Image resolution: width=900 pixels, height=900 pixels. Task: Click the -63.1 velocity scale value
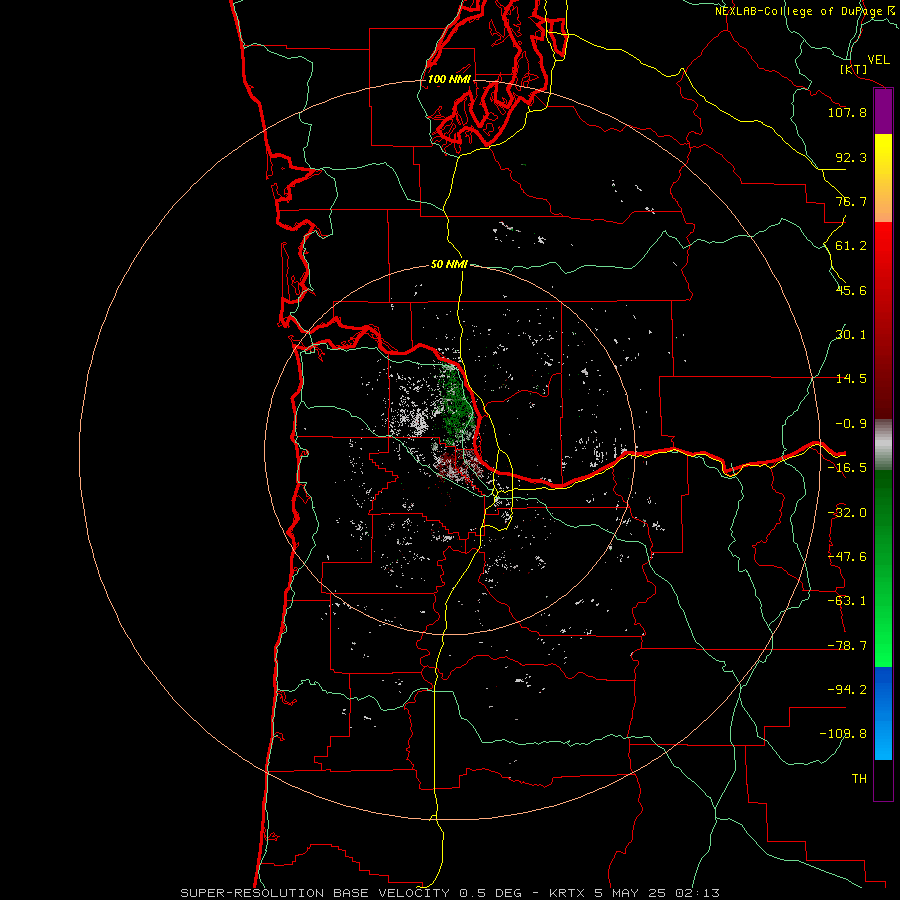(847, 600)
